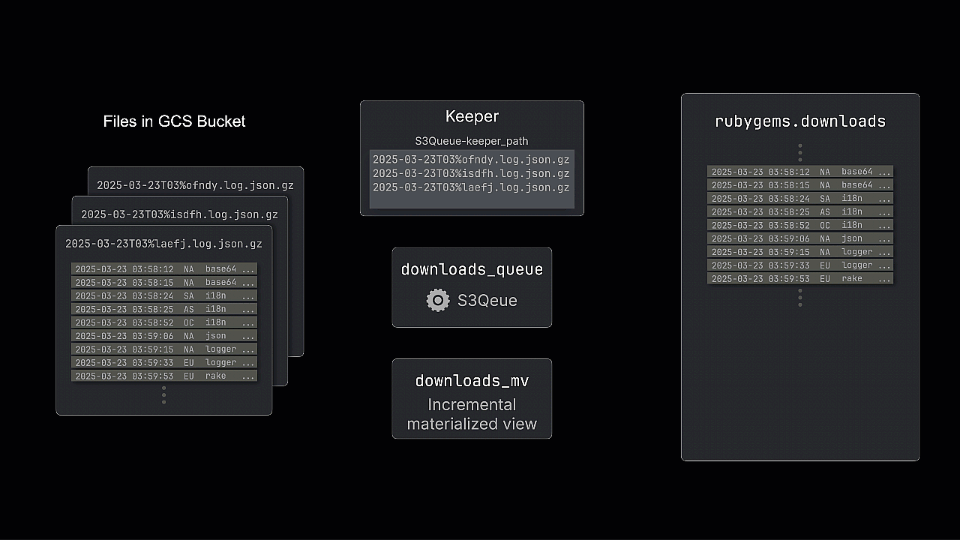The width and height of the screenshot is (960, 540).
Task: Select the 03:59:15 NA logger row in rubygems.downloads
Action: tap(800, 252)
